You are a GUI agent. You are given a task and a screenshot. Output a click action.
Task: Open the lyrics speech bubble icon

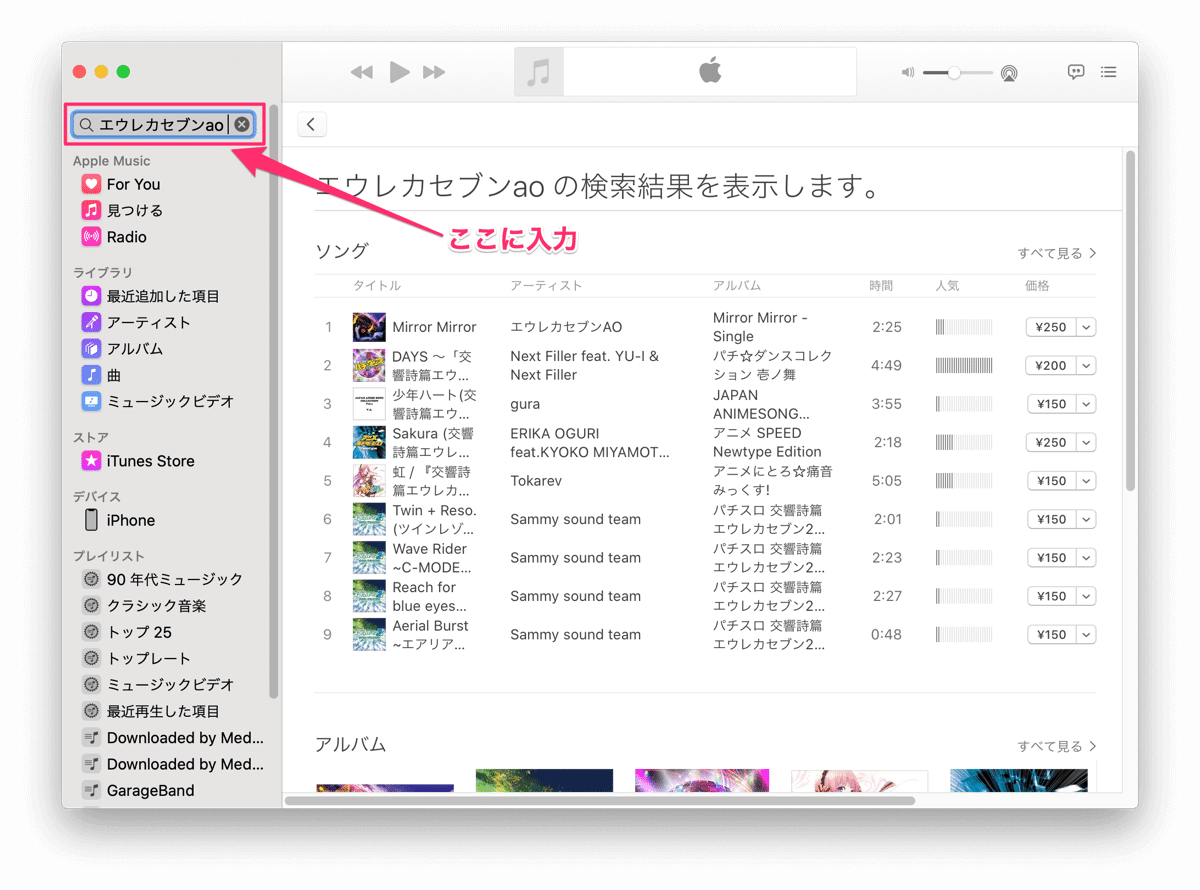(x=1076, y=72)
